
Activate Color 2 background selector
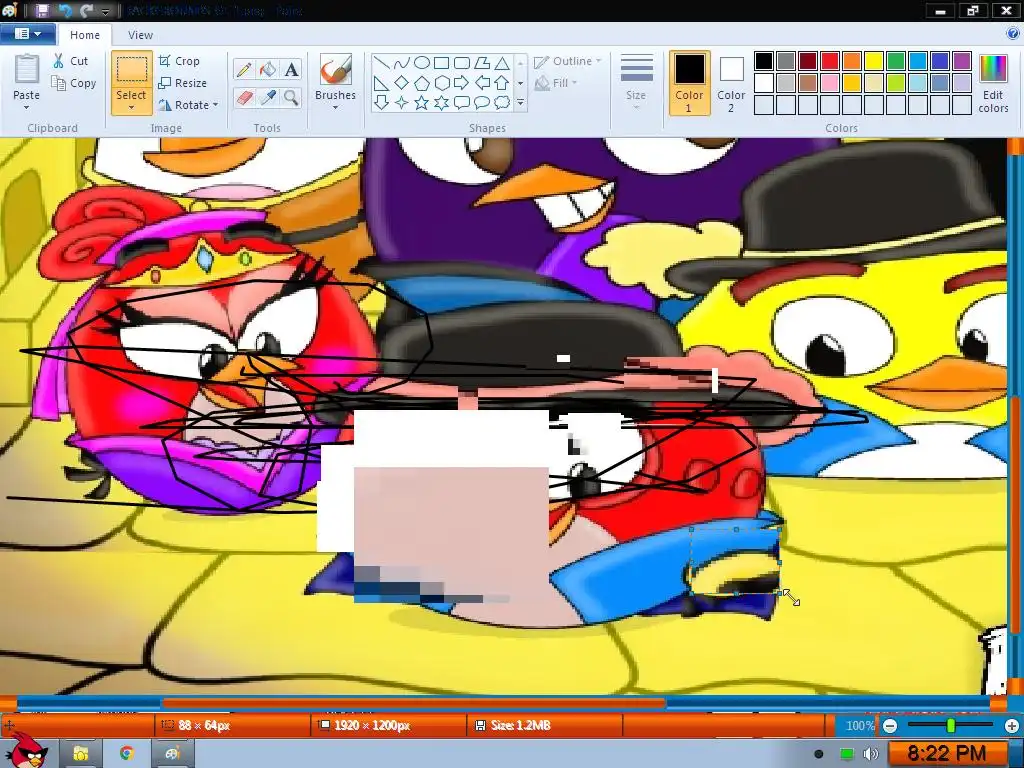coord(731,83)
